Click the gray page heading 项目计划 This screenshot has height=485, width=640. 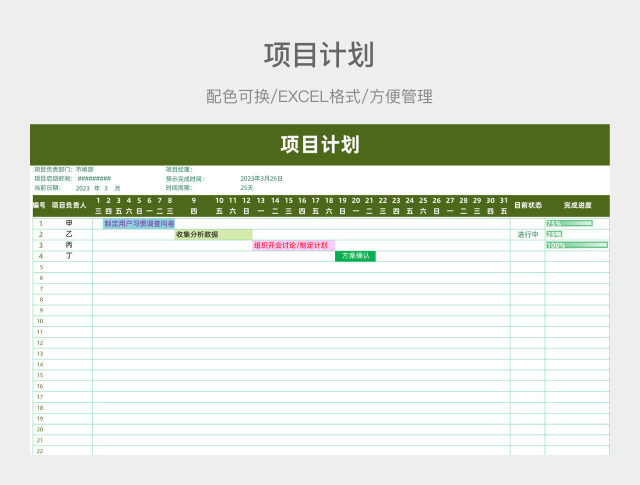click(319, 55)
